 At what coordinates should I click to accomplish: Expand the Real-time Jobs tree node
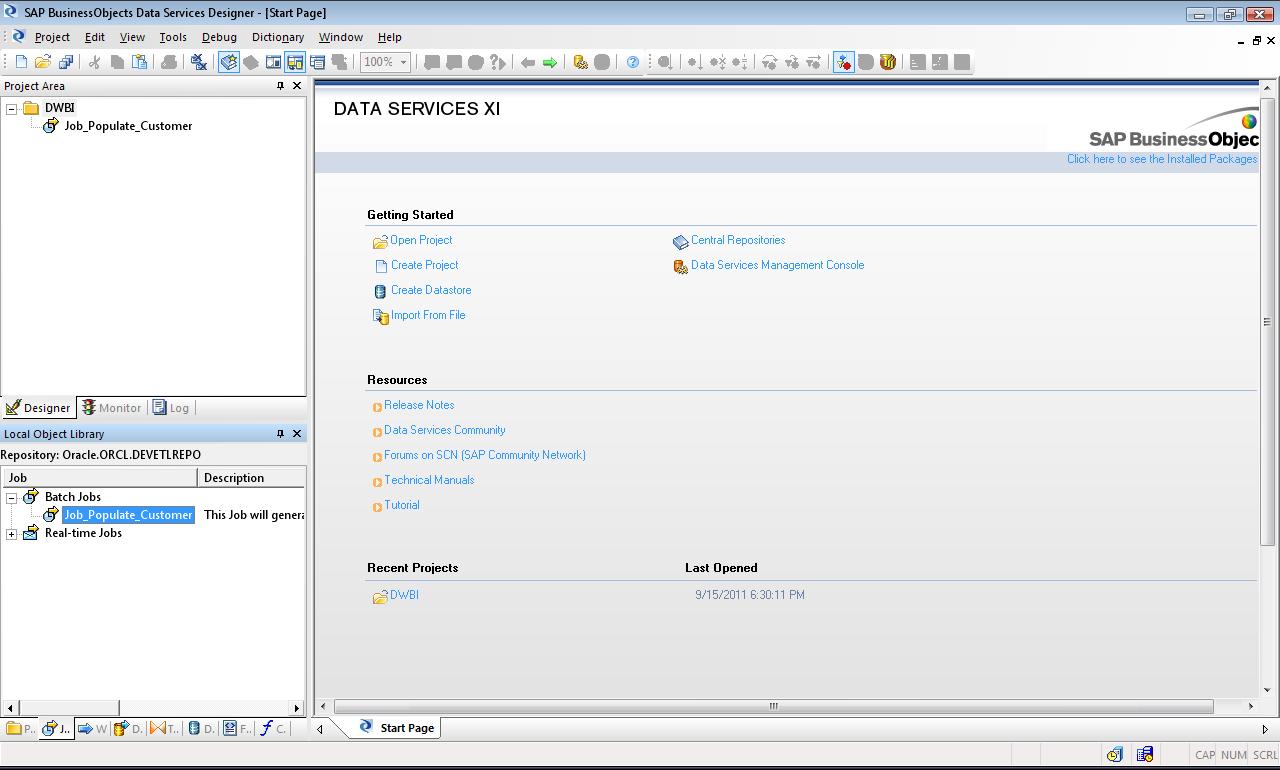point(12,533)
